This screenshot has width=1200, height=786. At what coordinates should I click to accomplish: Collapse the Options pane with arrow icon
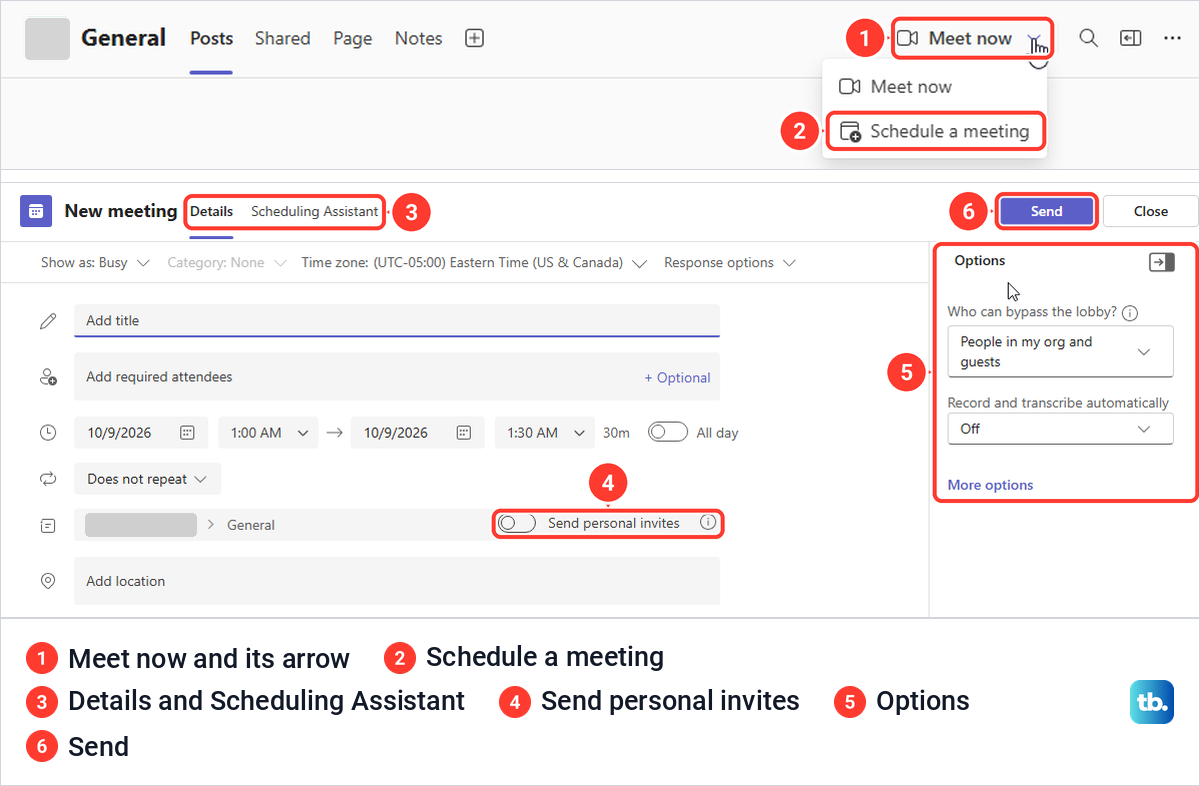1162,261
